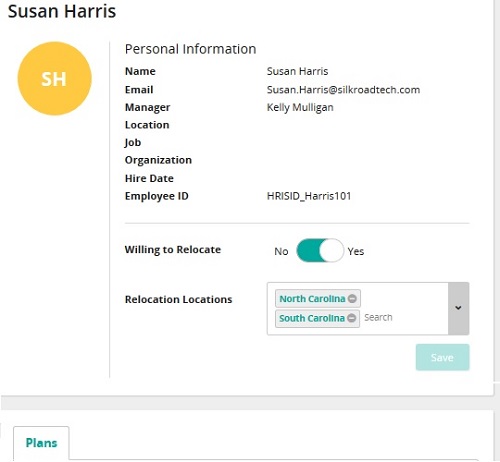Select the email Susan.Harris@silkroadtech.com

343,90
